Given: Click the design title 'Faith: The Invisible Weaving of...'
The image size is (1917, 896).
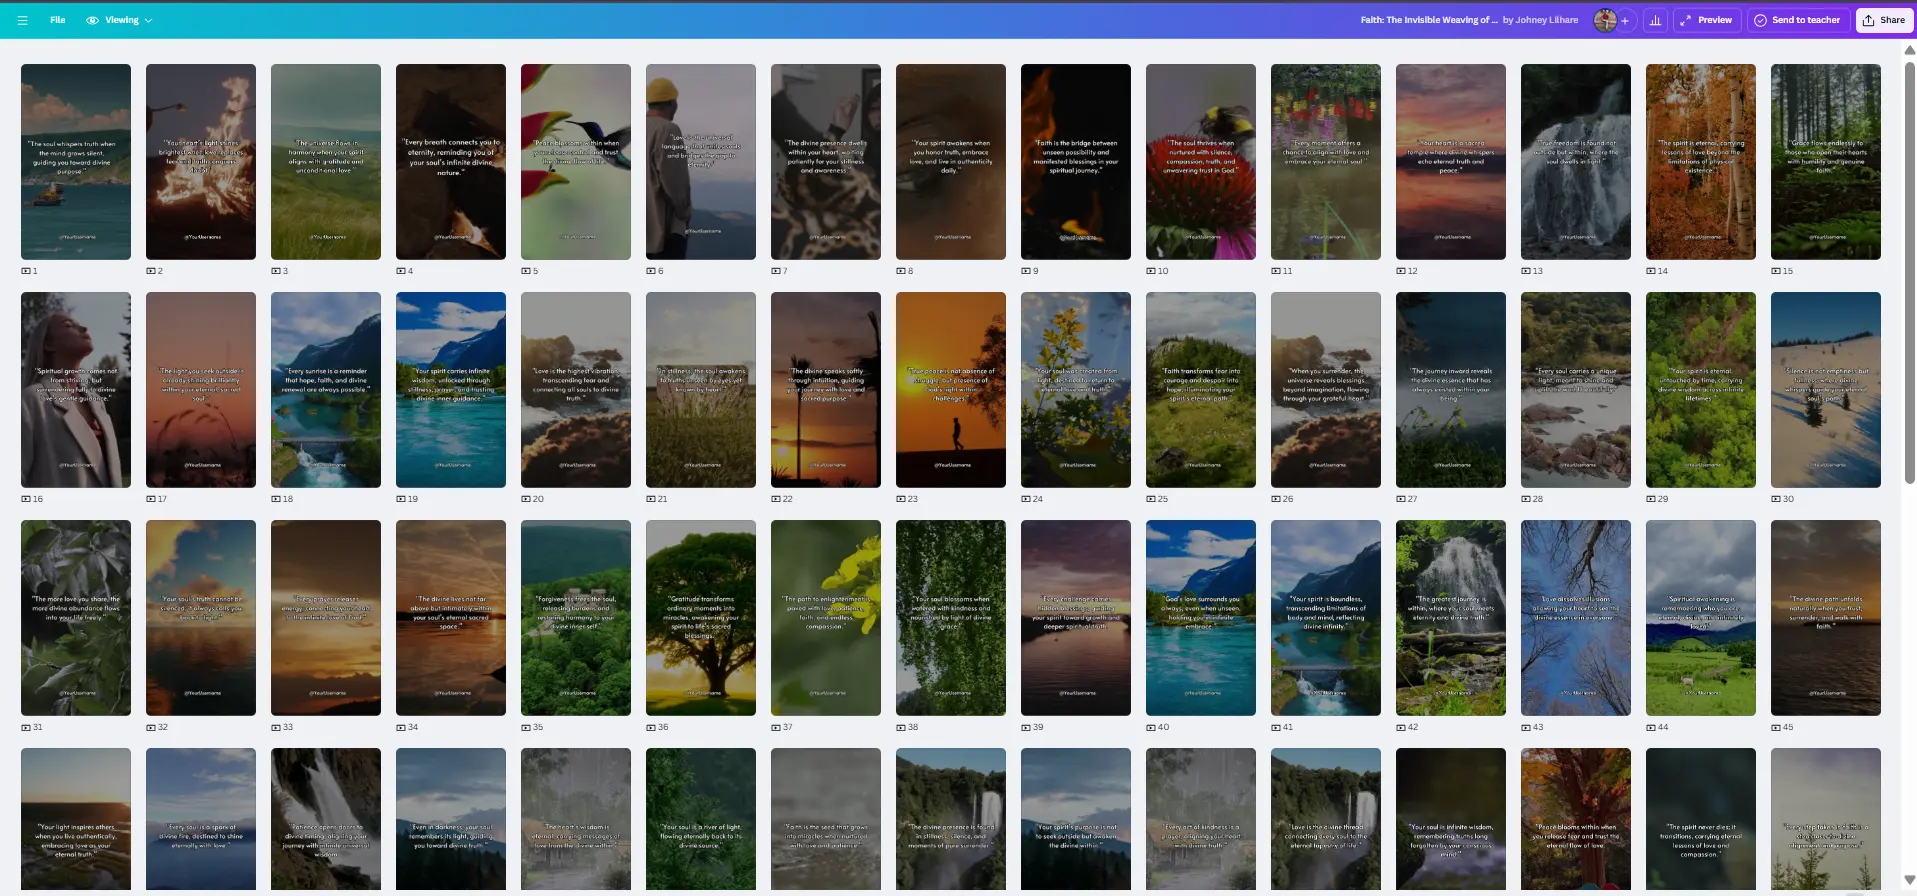Looking at the screenshot, I should [1429, 20].
